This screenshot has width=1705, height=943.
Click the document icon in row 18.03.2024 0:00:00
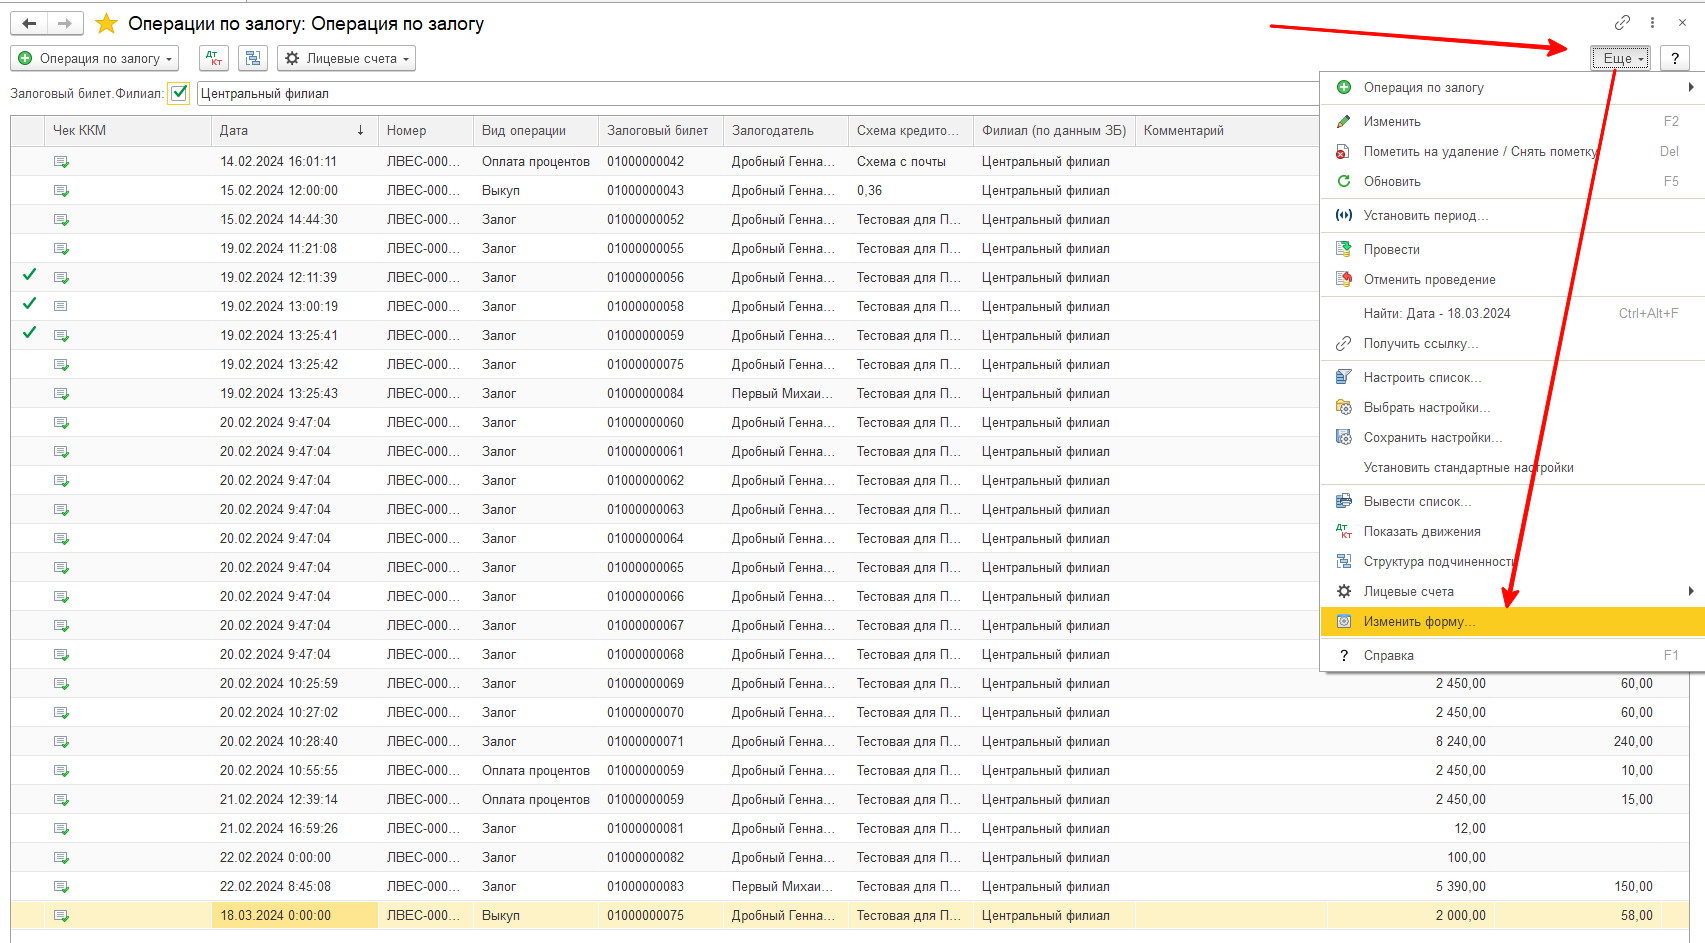click(61, 916)
